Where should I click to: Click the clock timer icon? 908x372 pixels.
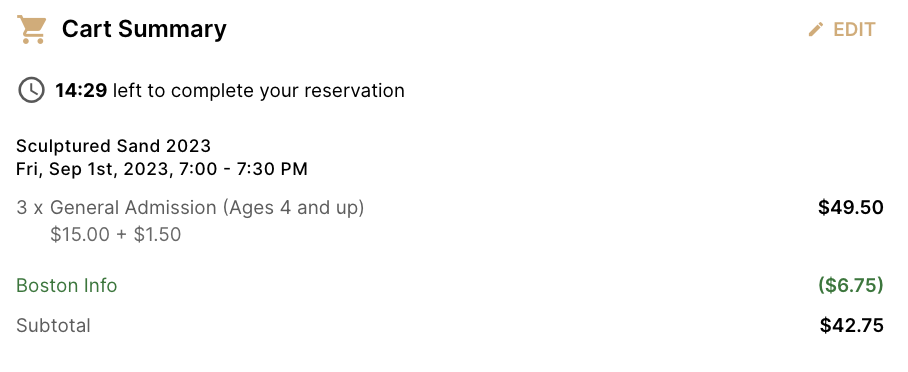(x=31, y=91)
